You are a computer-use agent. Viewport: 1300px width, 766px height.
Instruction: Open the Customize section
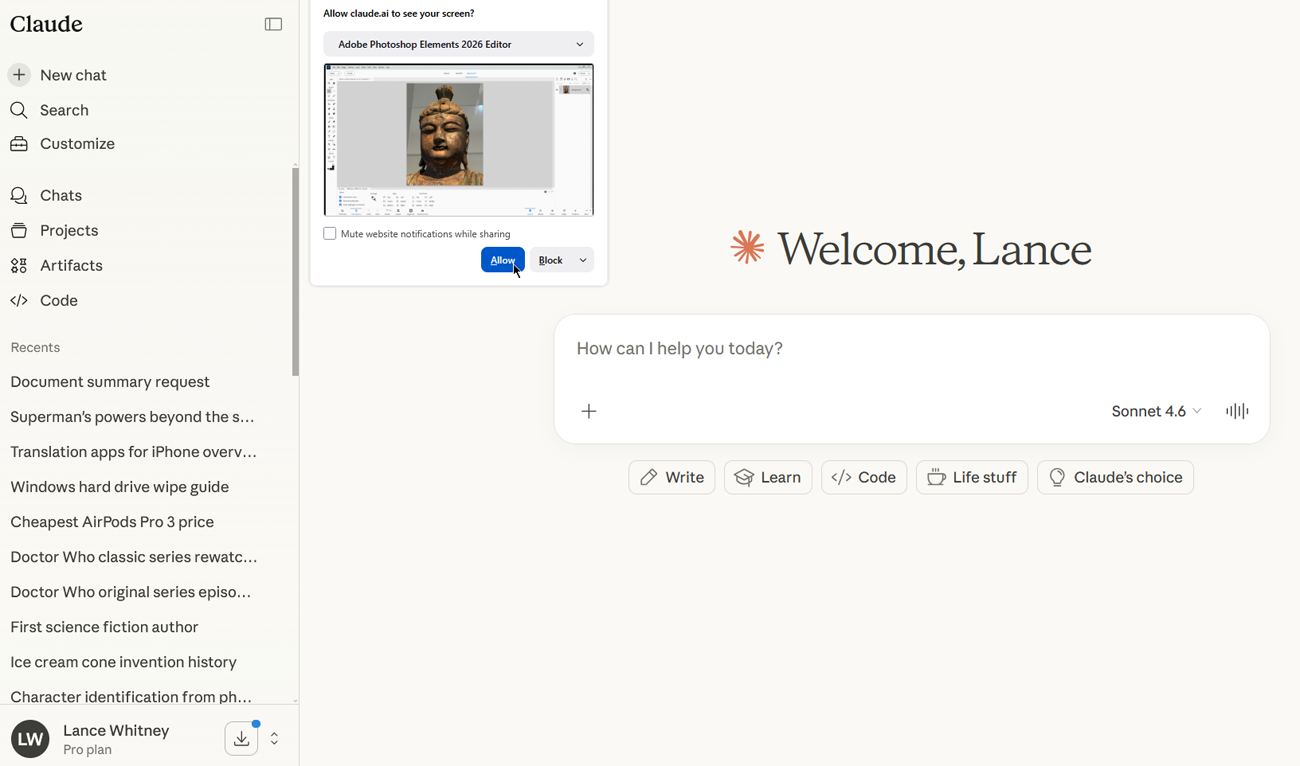77,144
